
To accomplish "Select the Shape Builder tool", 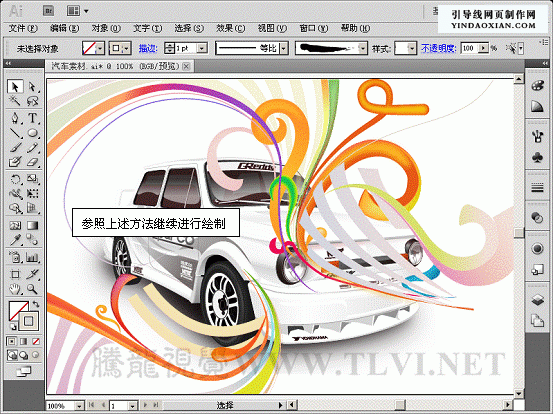I will click(15, 208).
